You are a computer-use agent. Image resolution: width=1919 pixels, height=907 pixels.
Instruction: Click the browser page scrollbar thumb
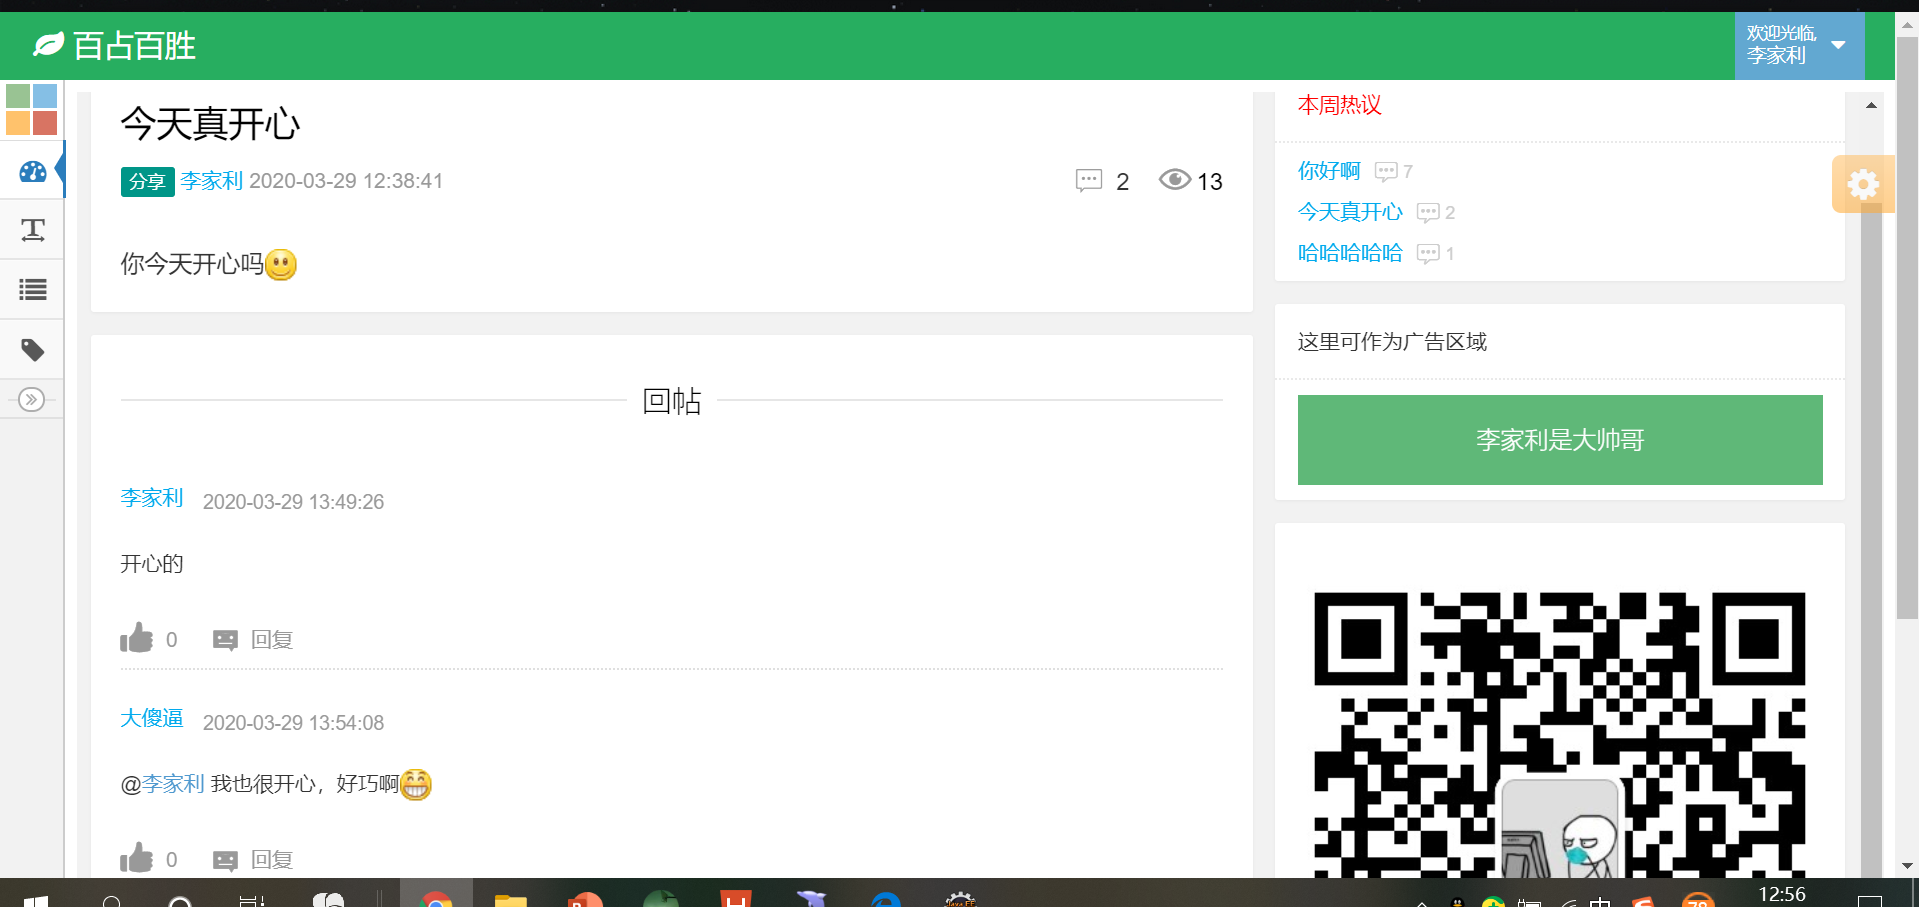coord(1907,330)
